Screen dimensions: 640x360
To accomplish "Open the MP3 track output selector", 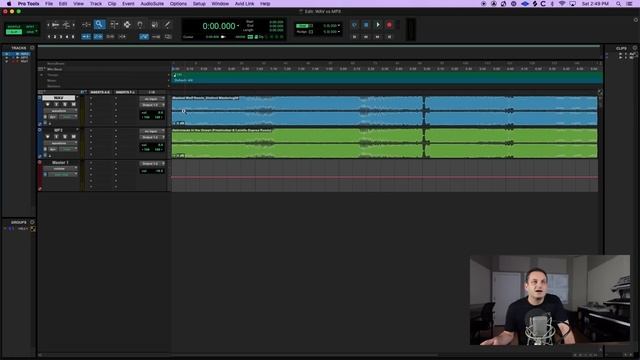I will click(x=152, y=137).
